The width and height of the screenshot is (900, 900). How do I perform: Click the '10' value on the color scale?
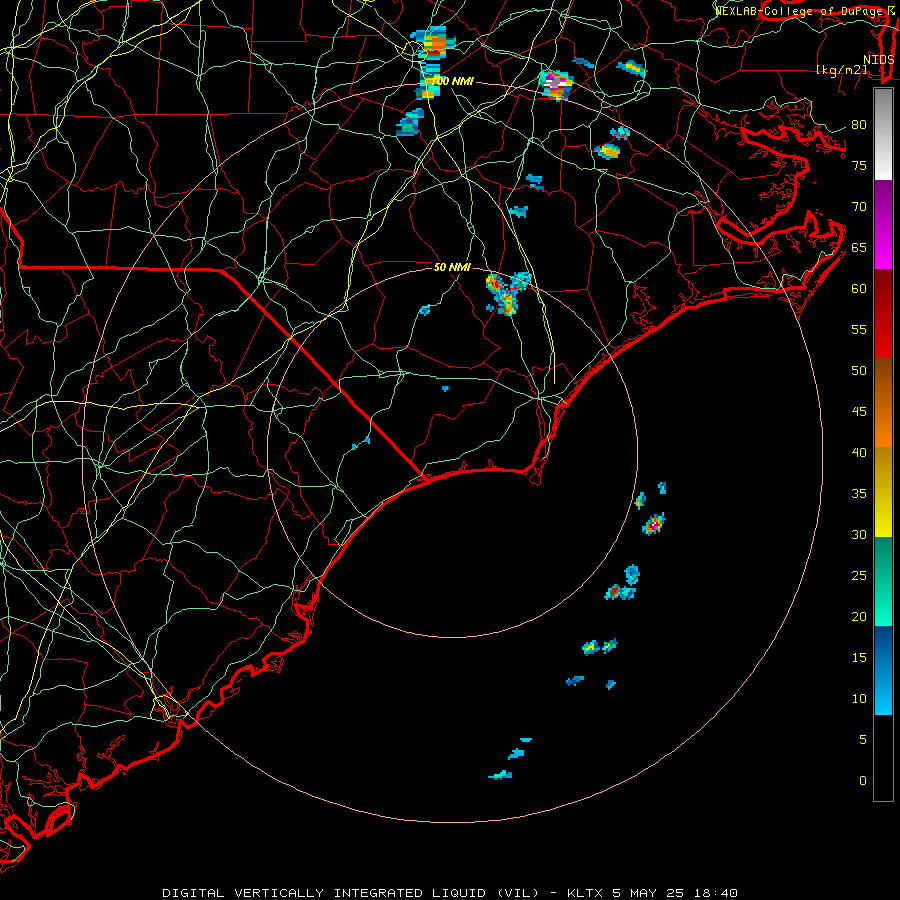point(859,699)
